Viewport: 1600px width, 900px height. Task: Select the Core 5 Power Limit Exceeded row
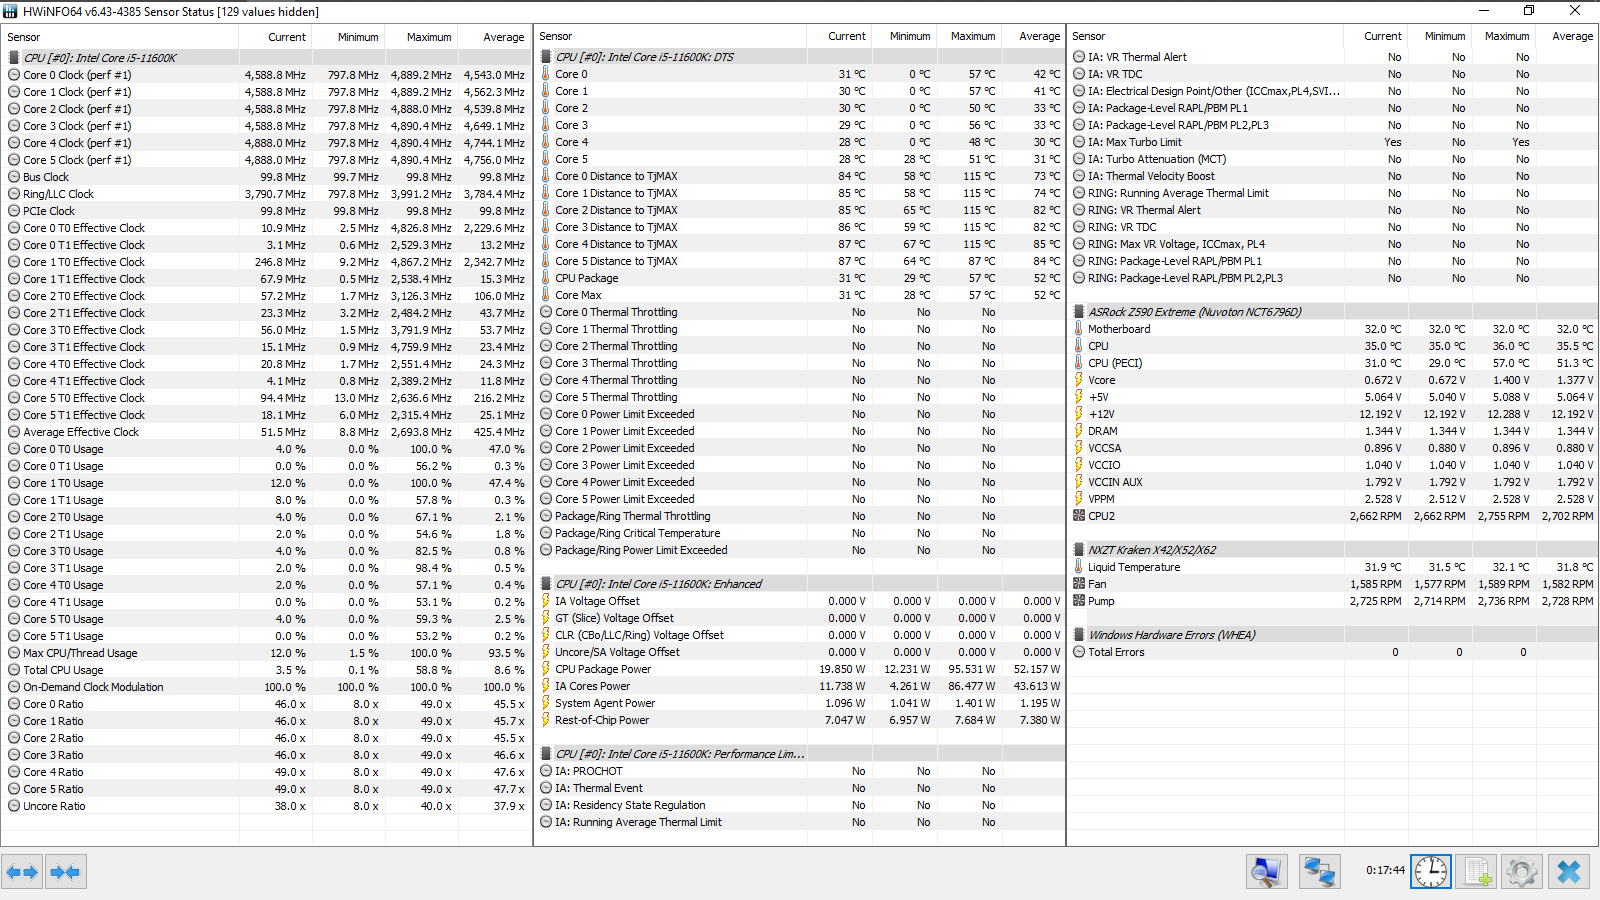(800, 499)
